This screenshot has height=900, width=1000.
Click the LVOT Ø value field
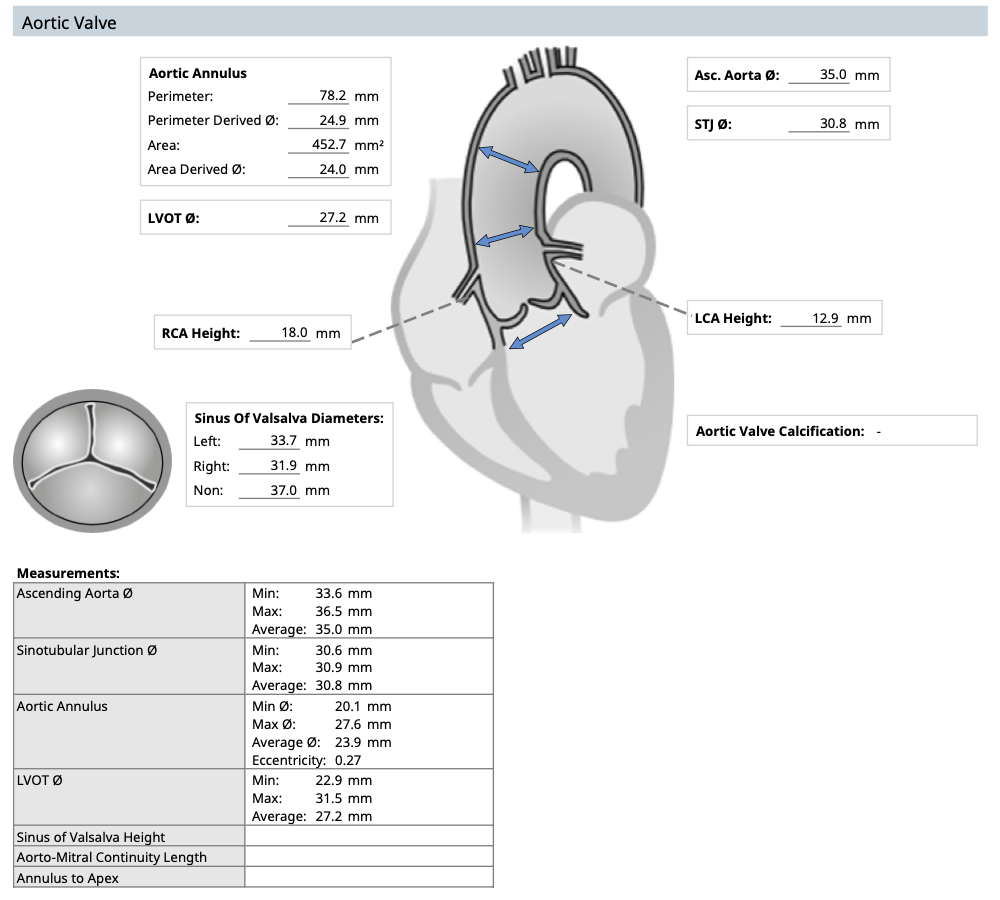click(x=319, y=218)
